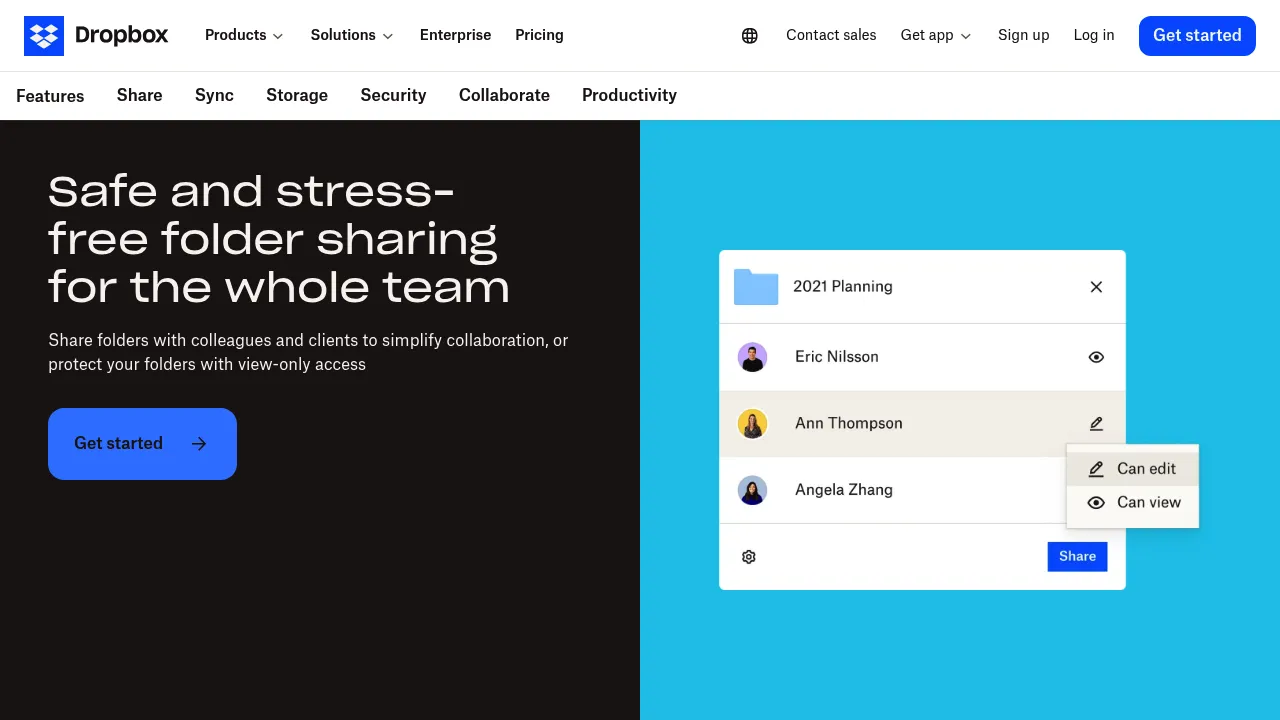Click the Dropbox logo icon
Image resolution: width=1280 pixels, height=720 pixels.
pos(44,36)
